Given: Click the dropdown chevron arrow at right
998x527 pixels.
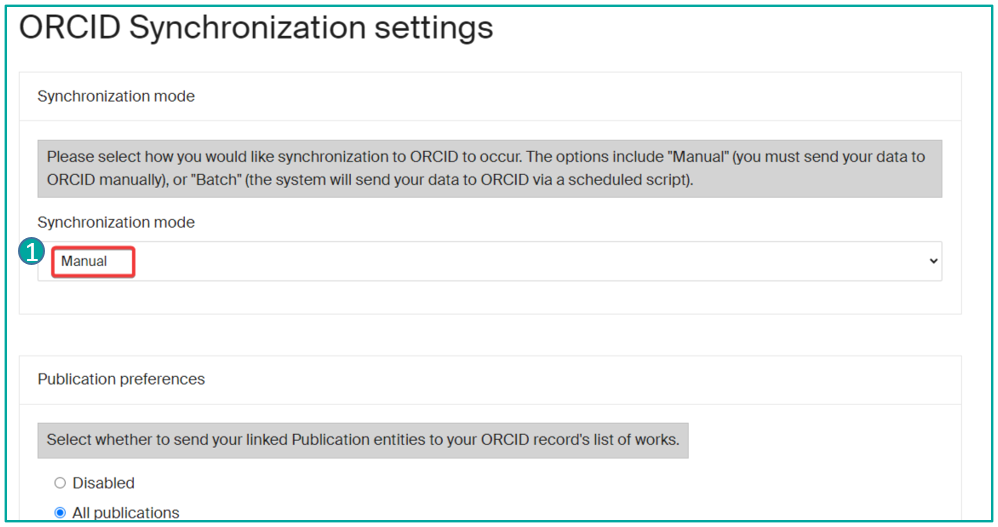Looking at the screenshot, I should 933,261.
